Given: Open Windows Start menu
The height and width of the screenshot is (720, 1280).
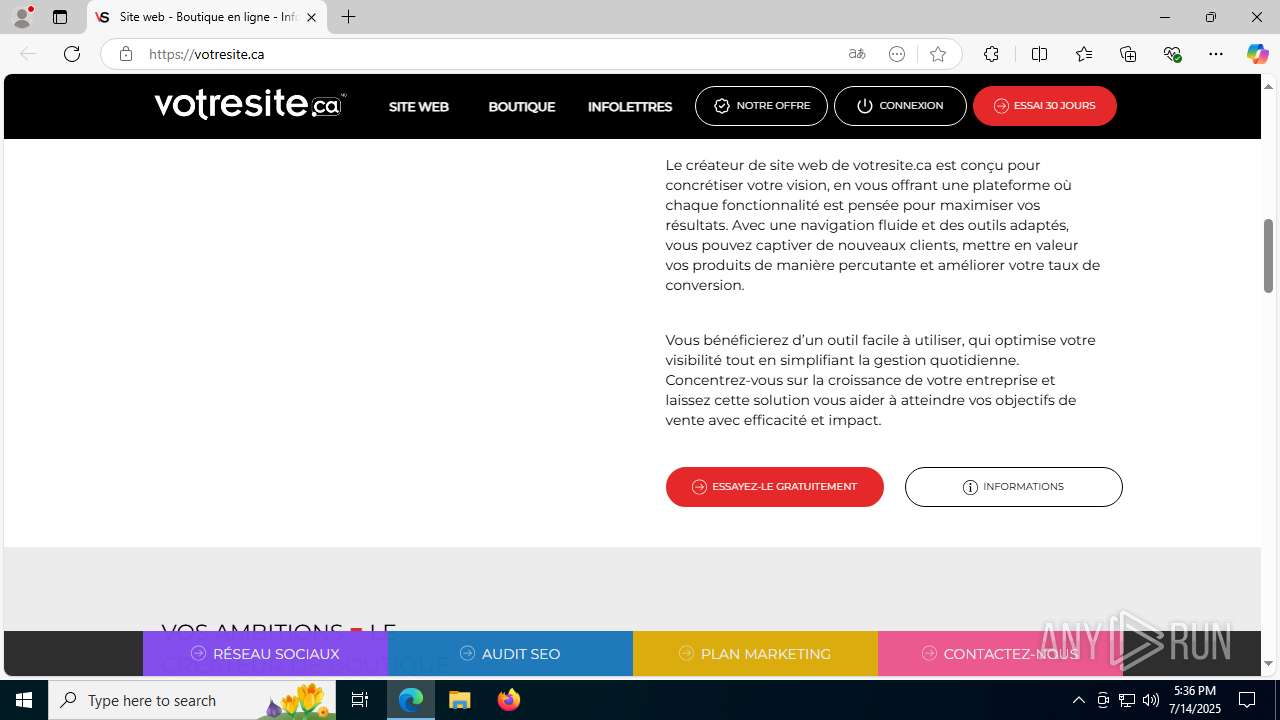Looking at the screenshot, I should [x=24, y=700].
